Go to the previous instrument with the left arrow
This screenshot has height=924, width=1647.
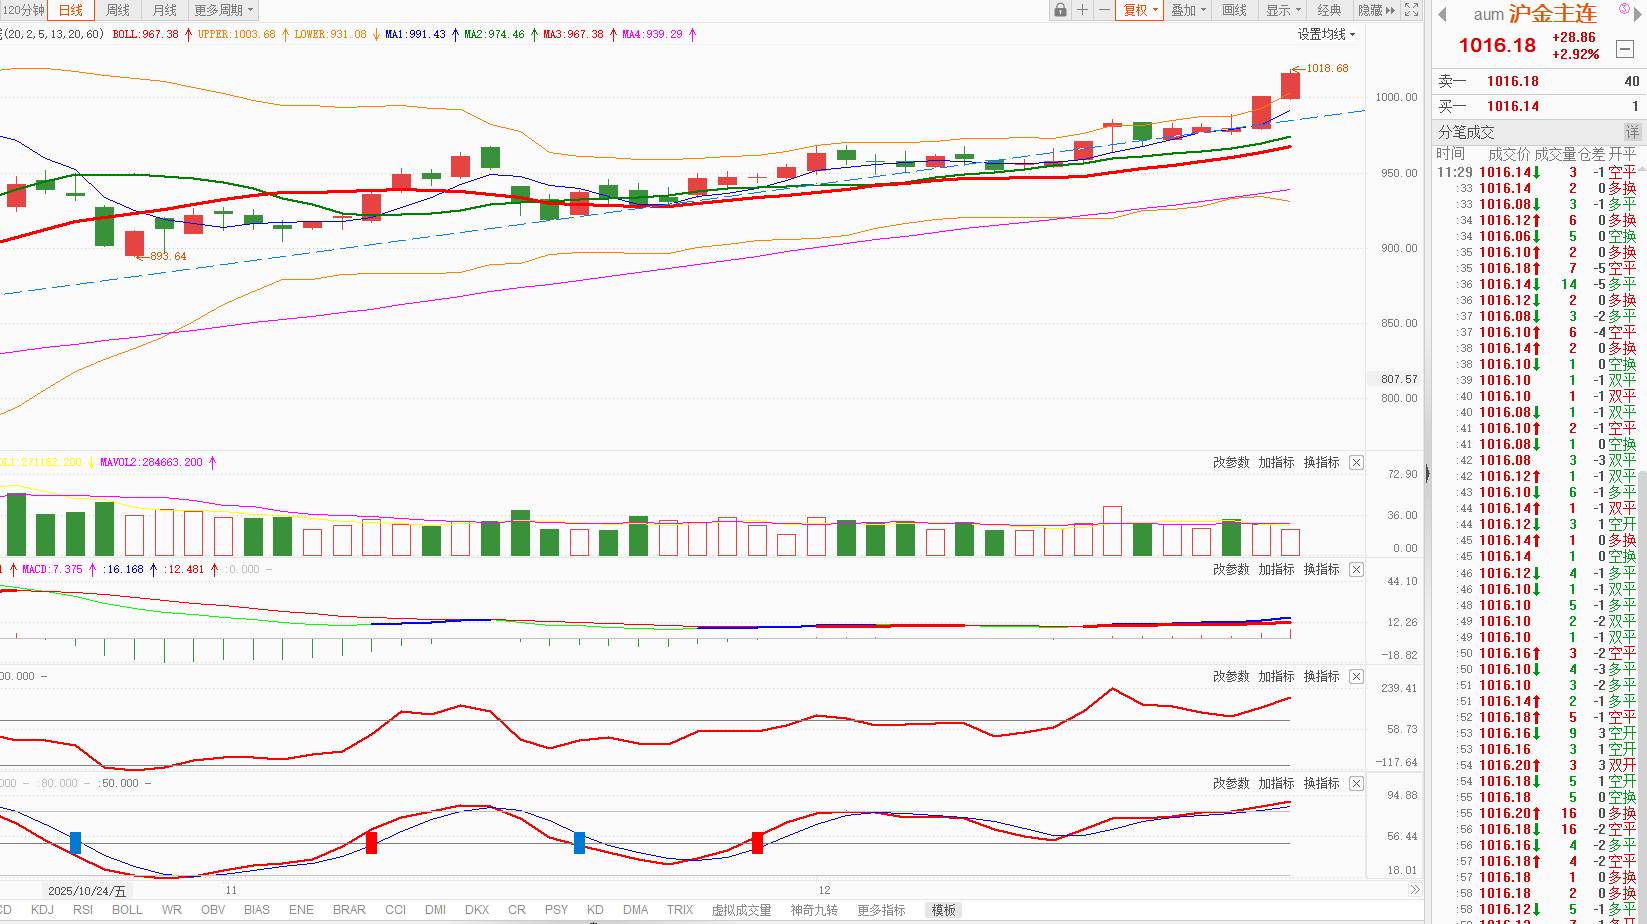click(x=1443, y=15)
